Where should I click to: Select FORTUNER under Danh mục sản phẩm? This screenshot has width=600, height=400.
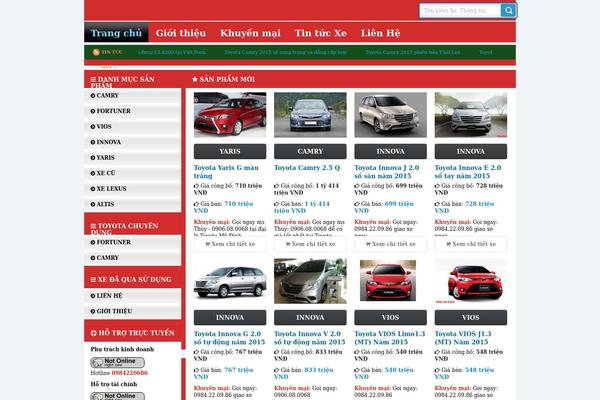[x=132, y=111]
